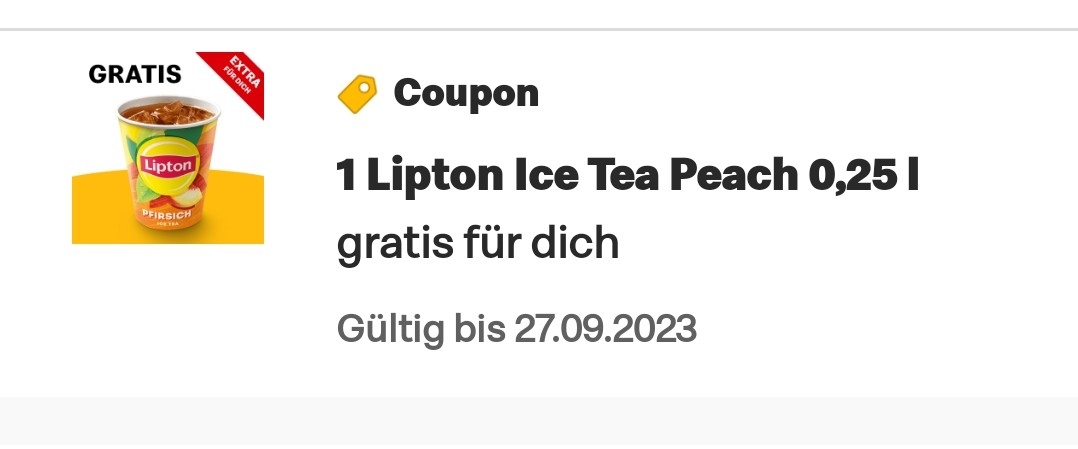This screenshot has height=449, width=1078.
Task: Tap the word Peach in the title
Action: [x=734, y=176]
